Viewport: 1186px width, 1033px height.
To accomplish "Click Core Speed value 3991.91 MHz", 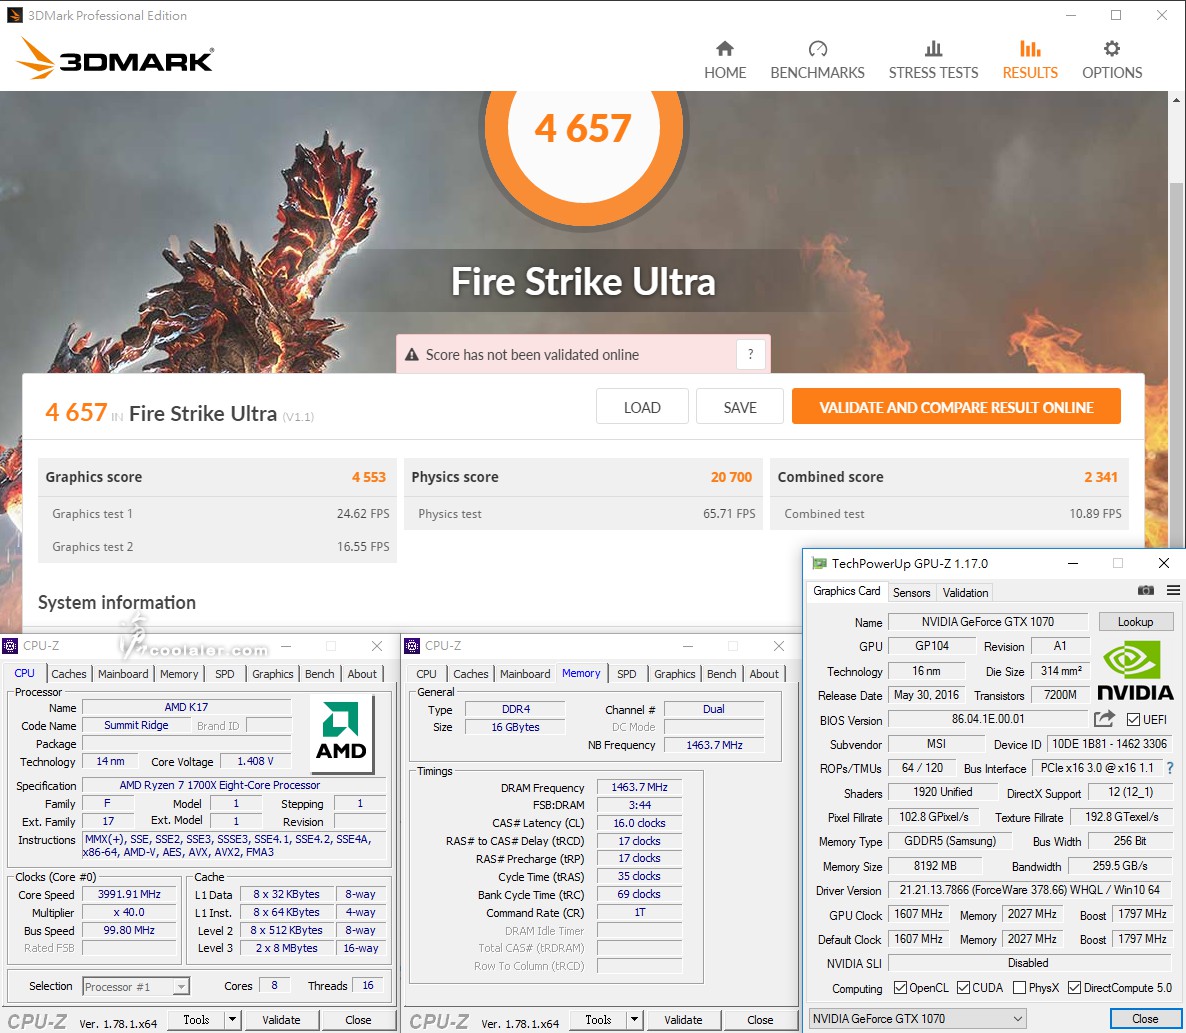I will pyautogui.click(x=129, y=894).
